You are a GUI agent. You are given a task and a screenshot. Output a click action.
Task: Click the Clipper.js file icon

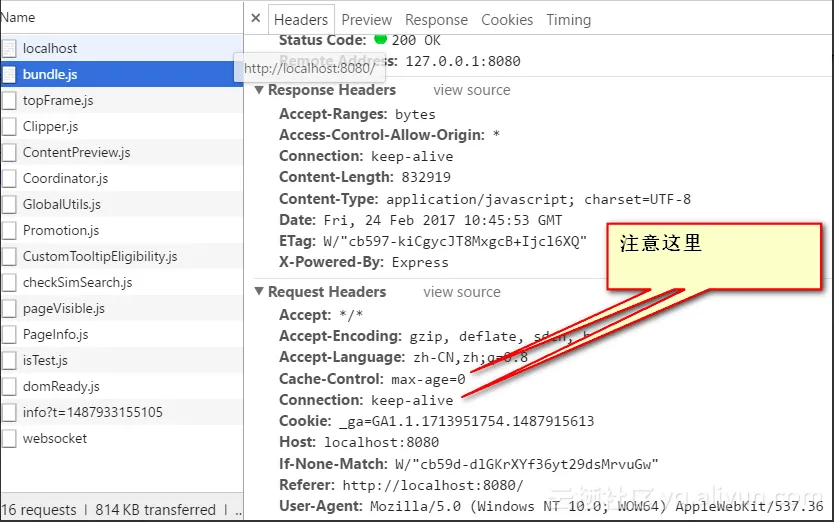(x=9, y=127)
